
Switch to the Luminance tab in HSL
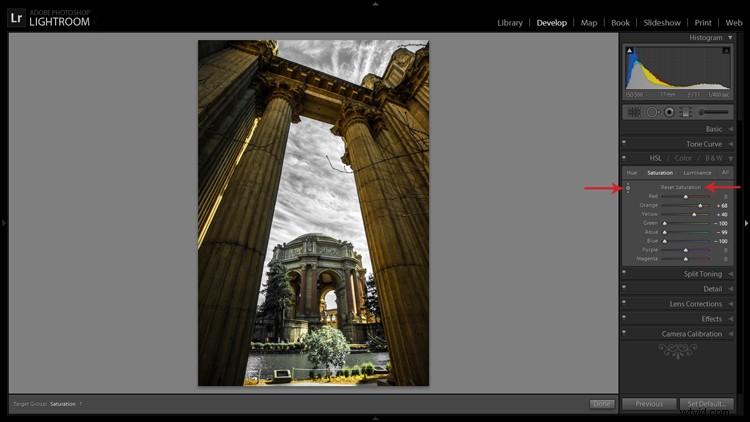pos(697,173)
